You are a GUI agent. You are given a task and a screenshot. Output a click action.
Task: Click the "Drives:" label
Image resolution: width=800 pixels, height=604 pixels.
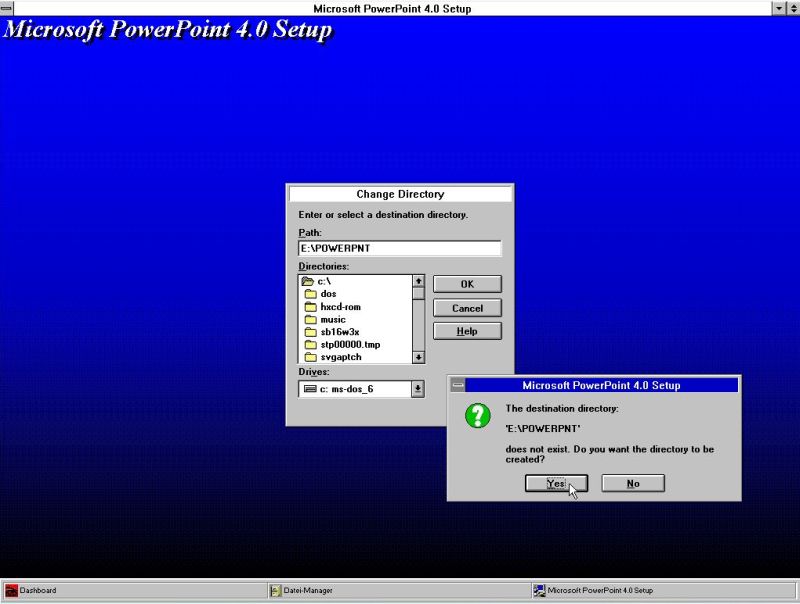(x=314, y=372)
